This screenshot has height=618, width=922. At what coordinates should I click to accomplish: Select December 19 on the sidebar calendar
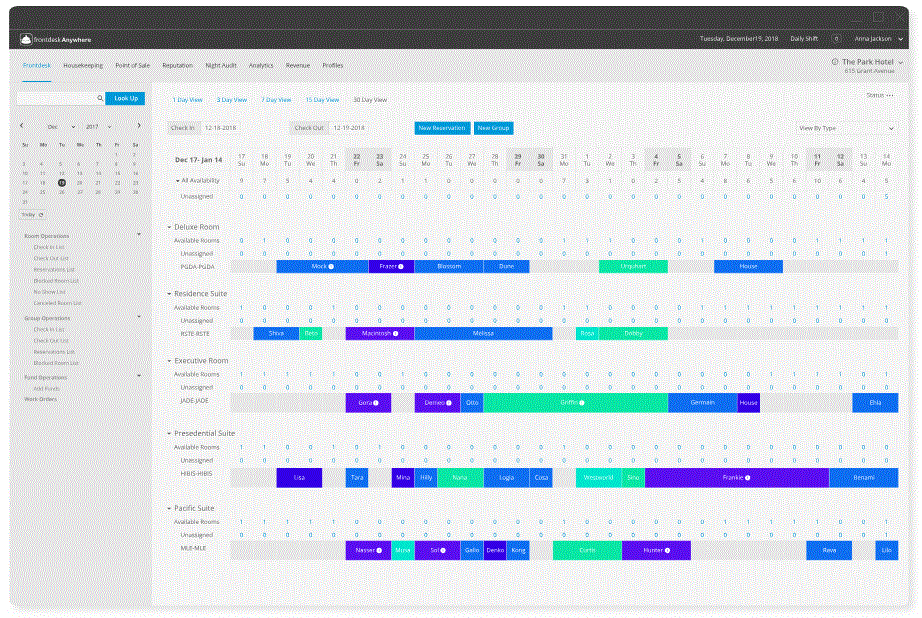point(61,183)
